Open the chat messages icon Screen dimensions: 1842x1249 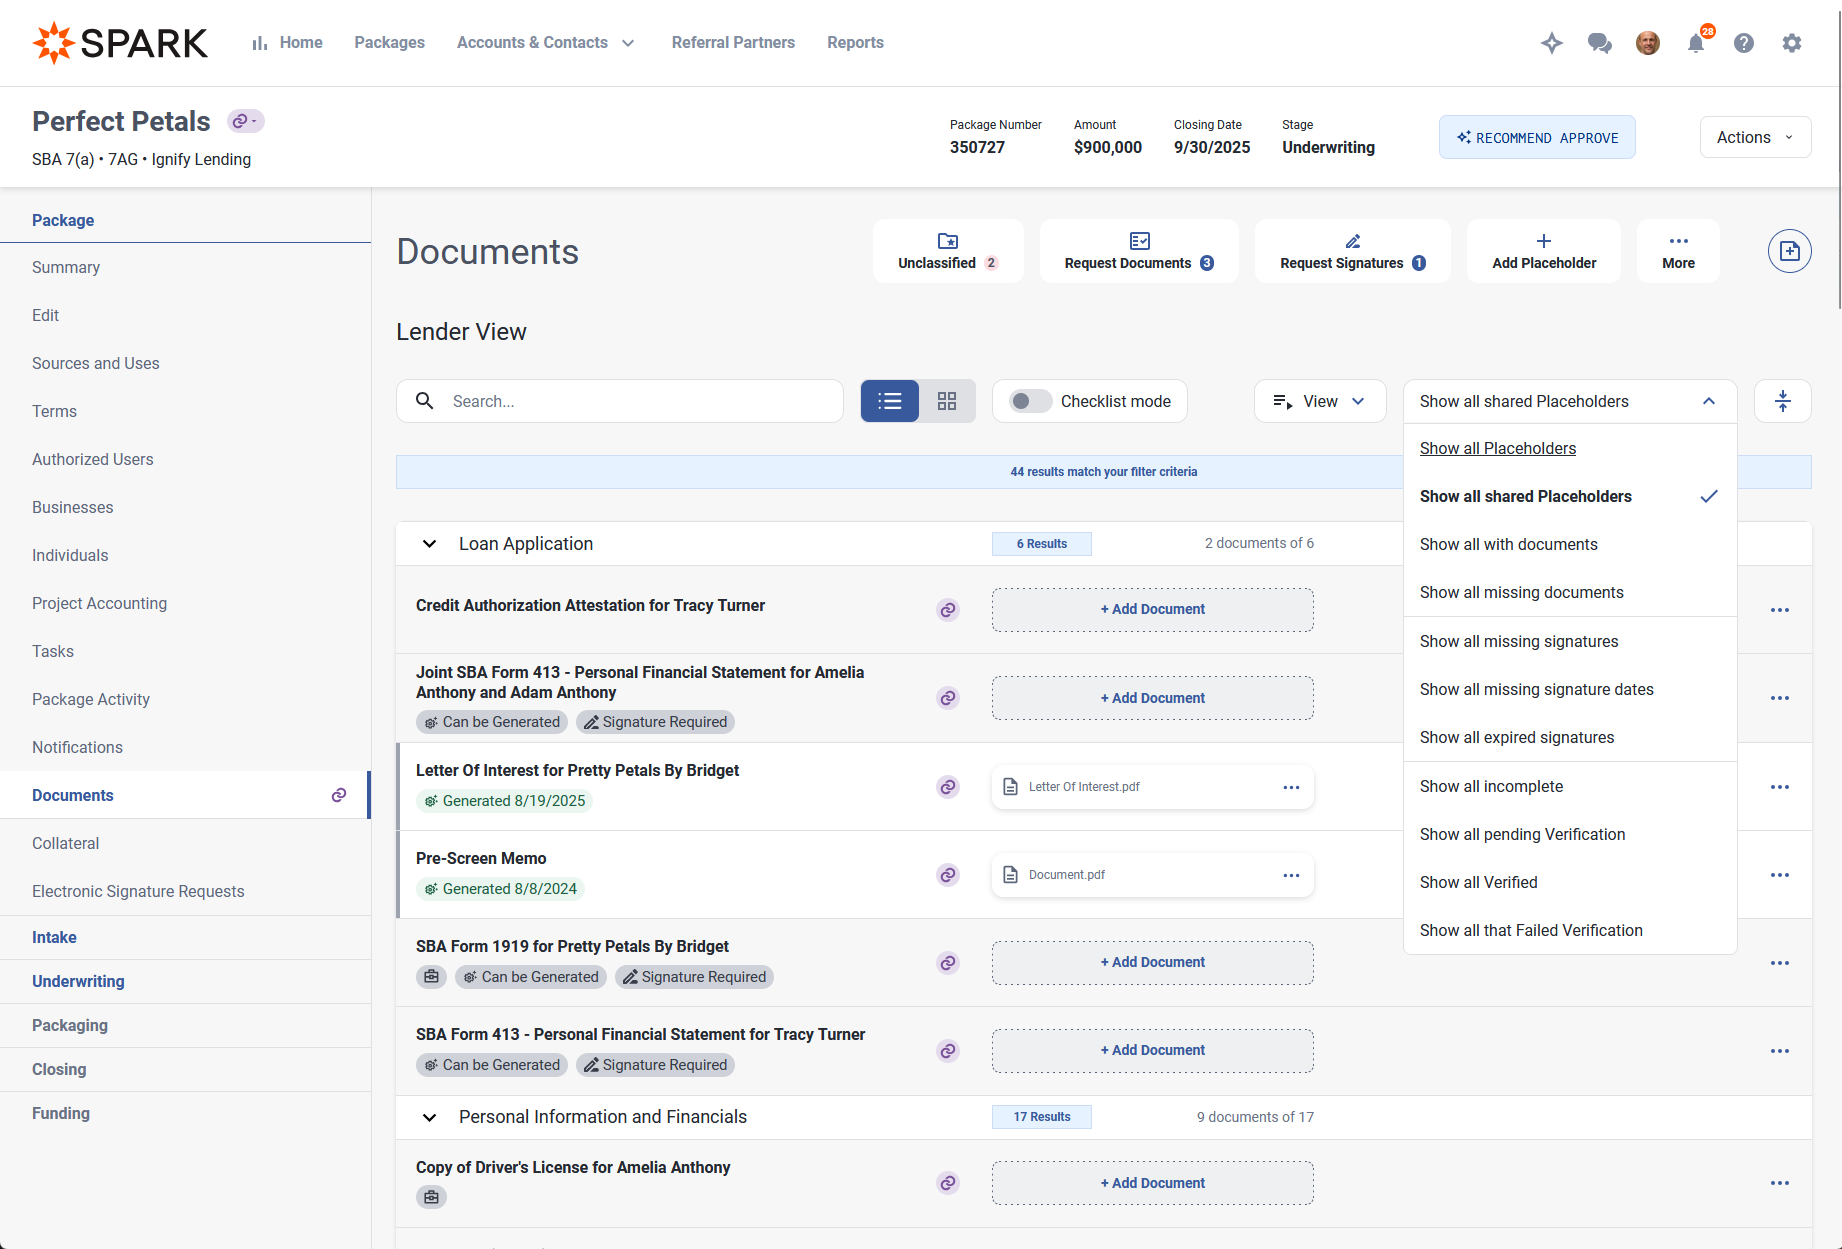pyautogui.click(x=1599, y=43)
